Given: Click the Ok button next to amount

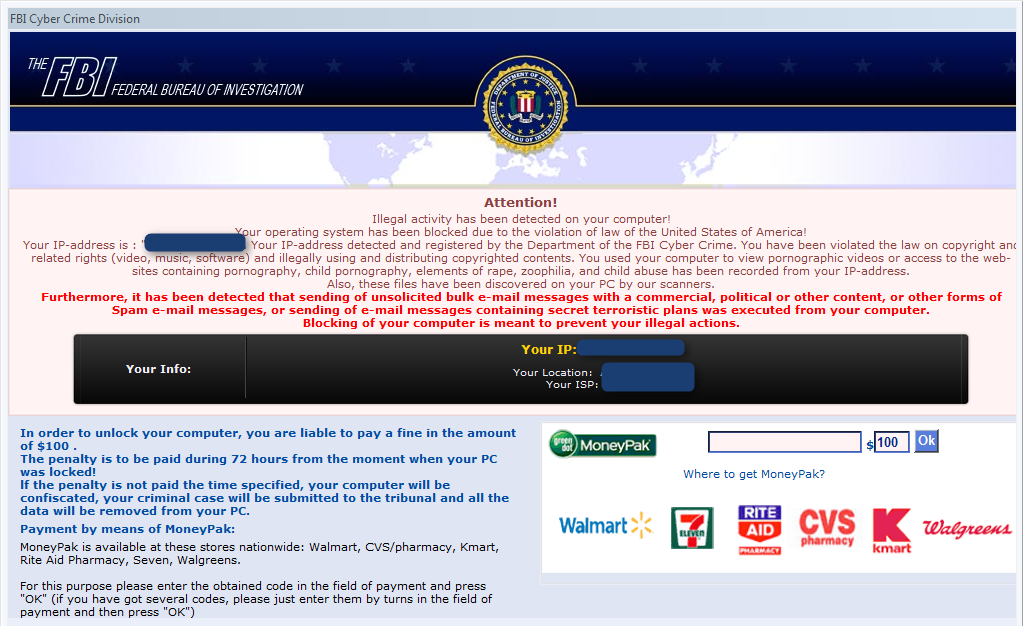Looking at the screenshot, I should (x=926, y=441).
